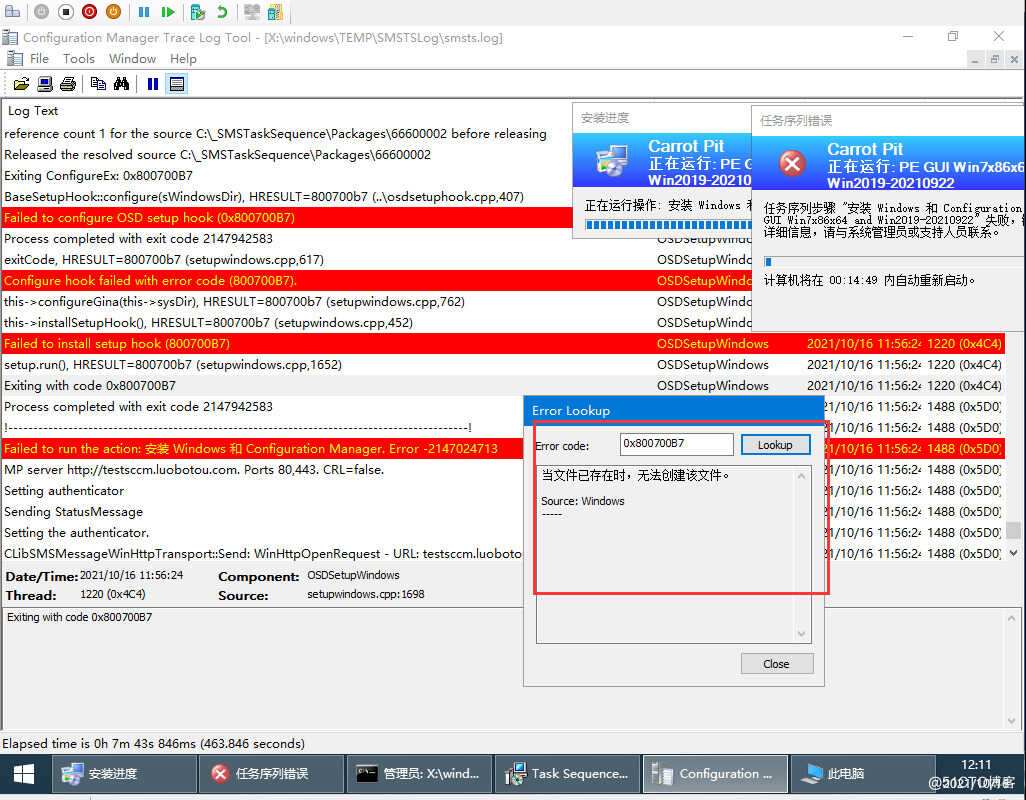This screenshot has height=800, width=1026.
Task: Select 'Failed to configure OSD setup hook' row
Action: (287, 218)
